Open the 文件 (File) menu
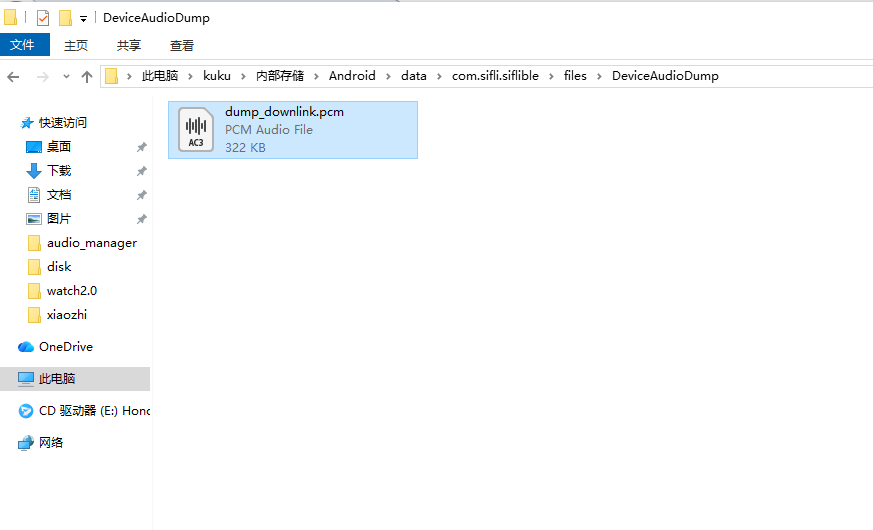The height and width of the screenshot is (530, 873). coord(22,45)
